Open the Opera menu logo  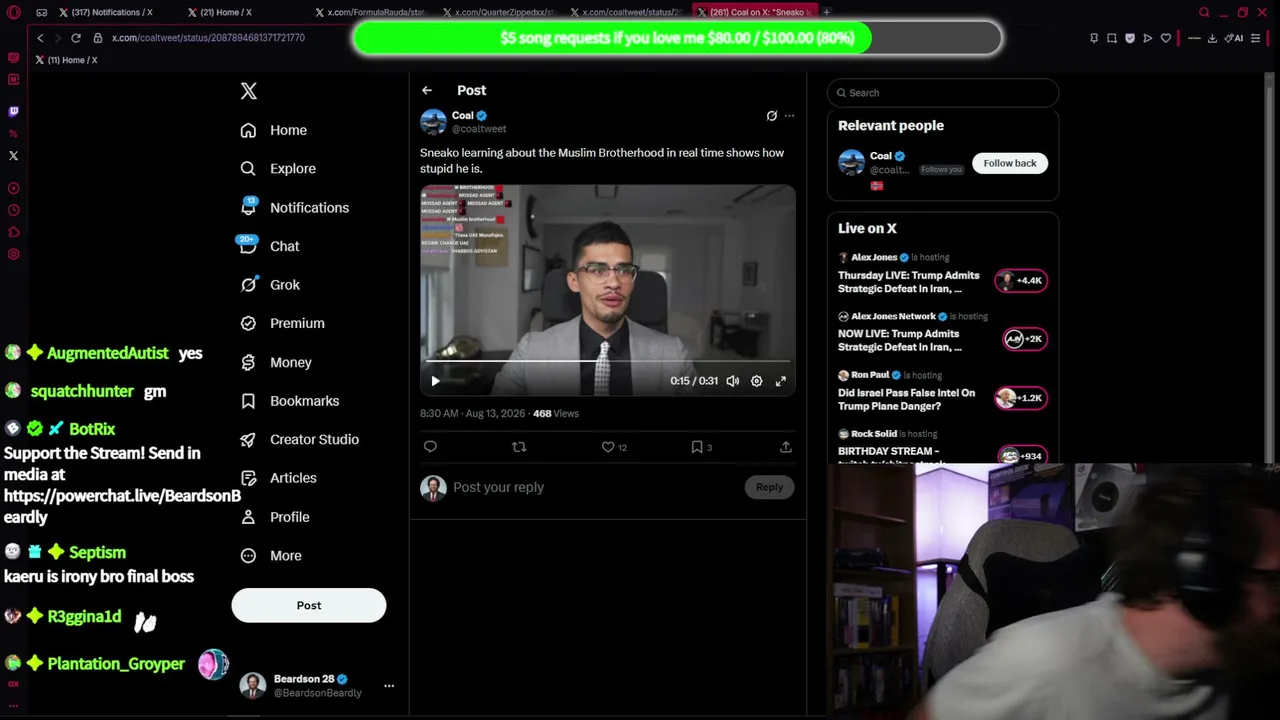pos(13,13)
